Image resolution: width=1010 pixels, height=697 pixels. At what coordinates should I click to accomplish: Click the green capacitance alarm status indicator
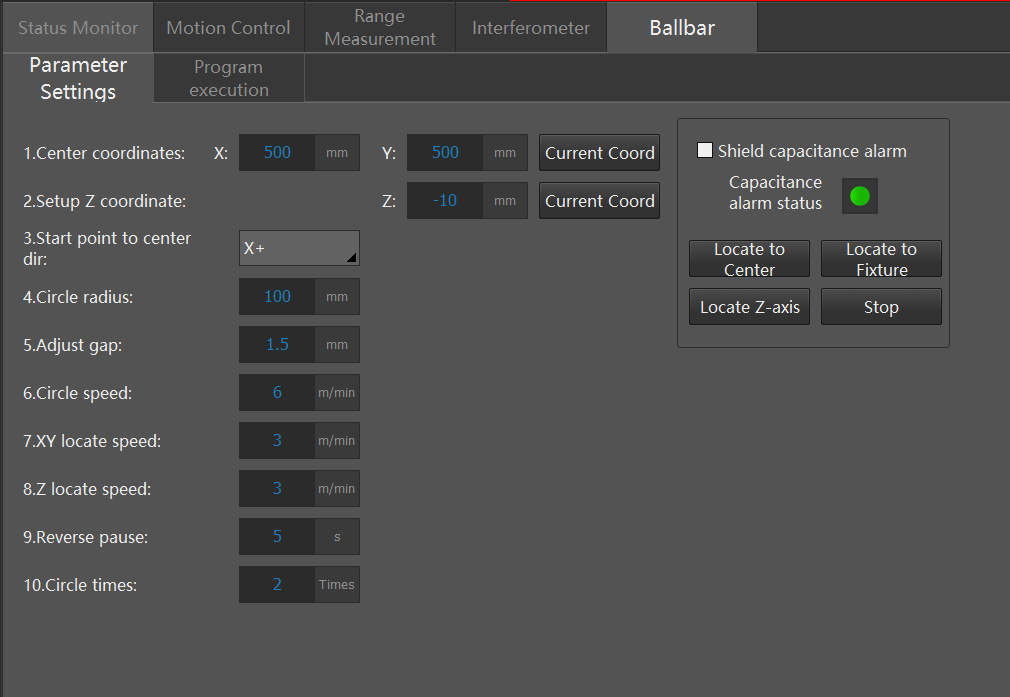pyautogui.click(x=860, y=196)
